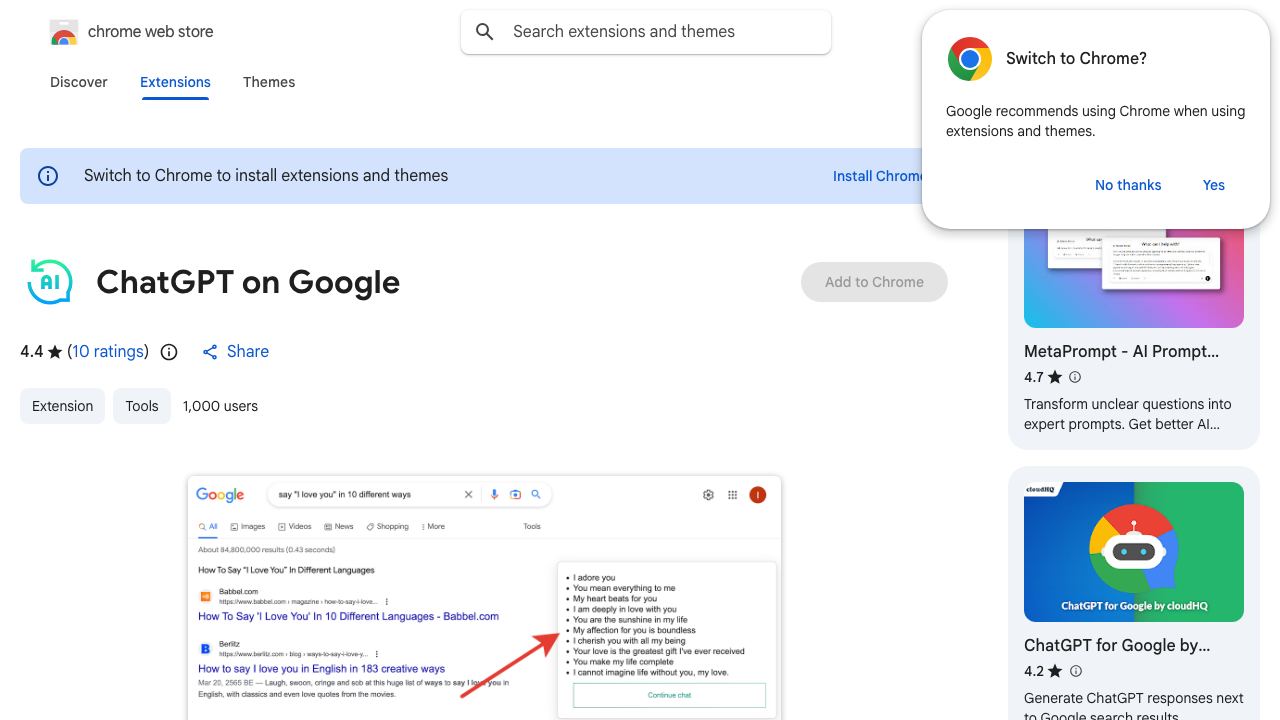1280x720 pixels.
Task: Click the rating star next to 4.4
Action: point(55,352)
